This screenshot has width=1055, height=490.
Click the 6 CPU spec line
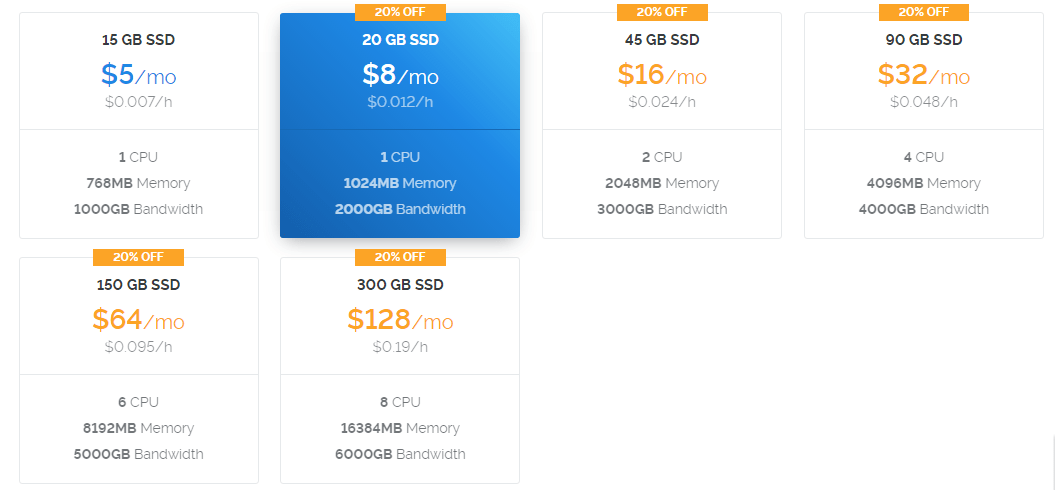click(139, 402)
